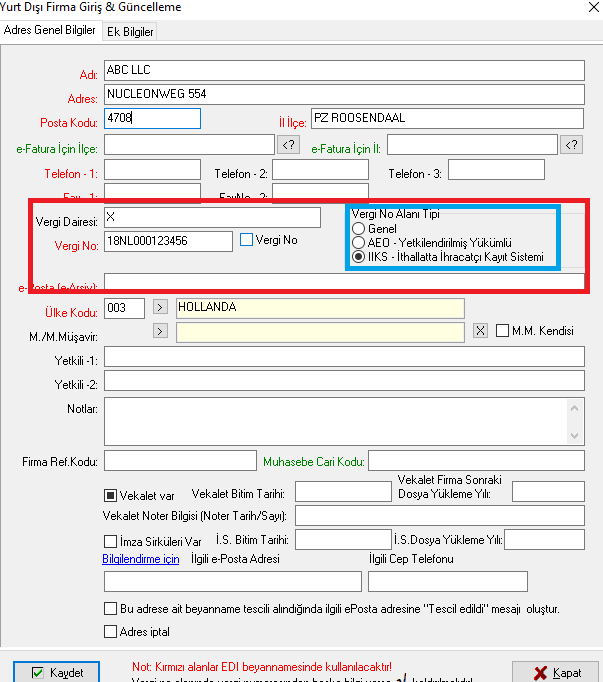Click the İlgili e-Posta Adresi field
Image resolution: width=603 pixels, height=682 pixels.
click(x=233, y=582)
